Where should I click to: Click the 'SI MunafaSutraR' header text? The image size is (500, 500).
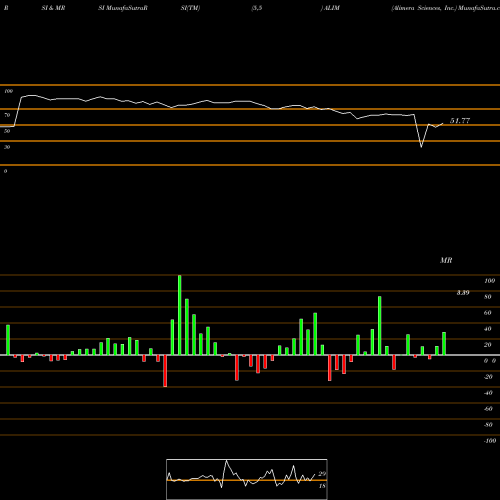123,8
